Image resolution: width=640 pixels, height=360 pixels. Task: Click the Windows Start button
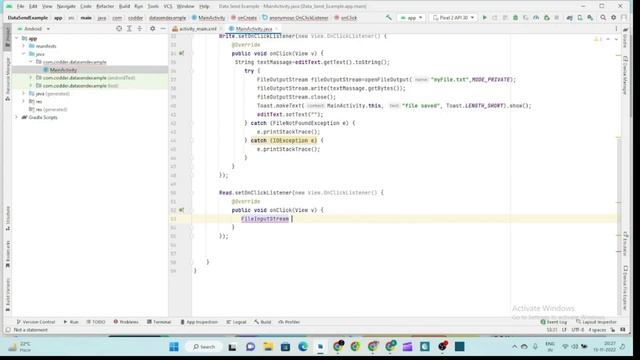point(174,347)
